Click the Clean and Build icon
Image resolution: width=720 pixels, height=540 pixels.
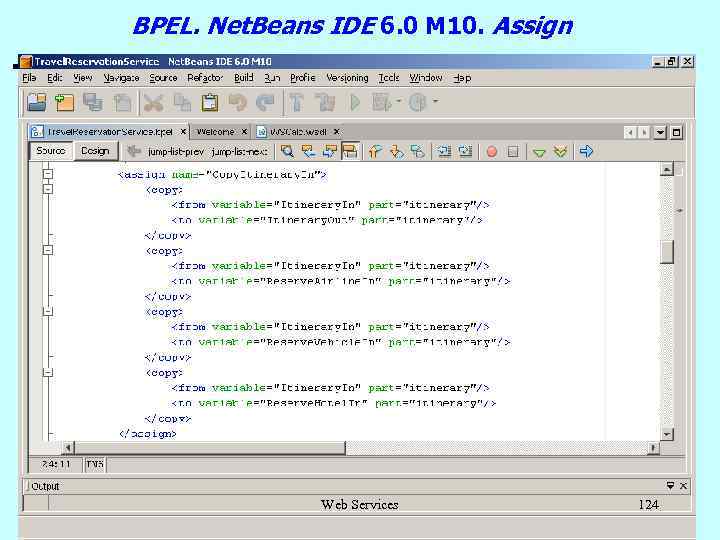coord(326,102)
